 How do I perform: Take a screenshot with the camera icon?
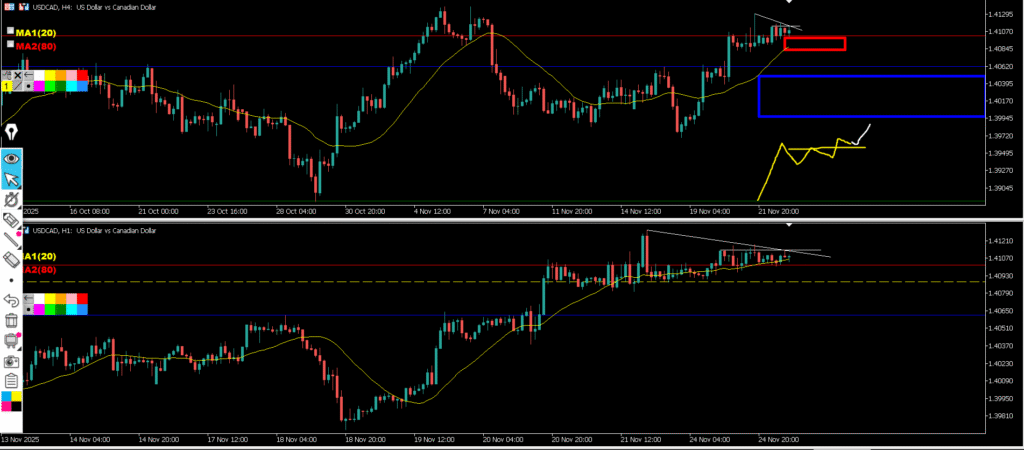(11, 361)
